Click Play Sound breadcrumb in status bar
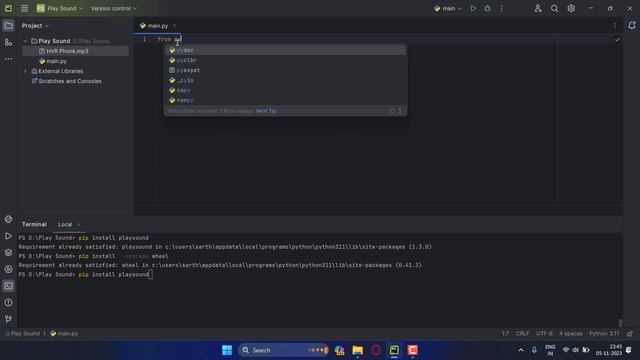 (22, 333)
